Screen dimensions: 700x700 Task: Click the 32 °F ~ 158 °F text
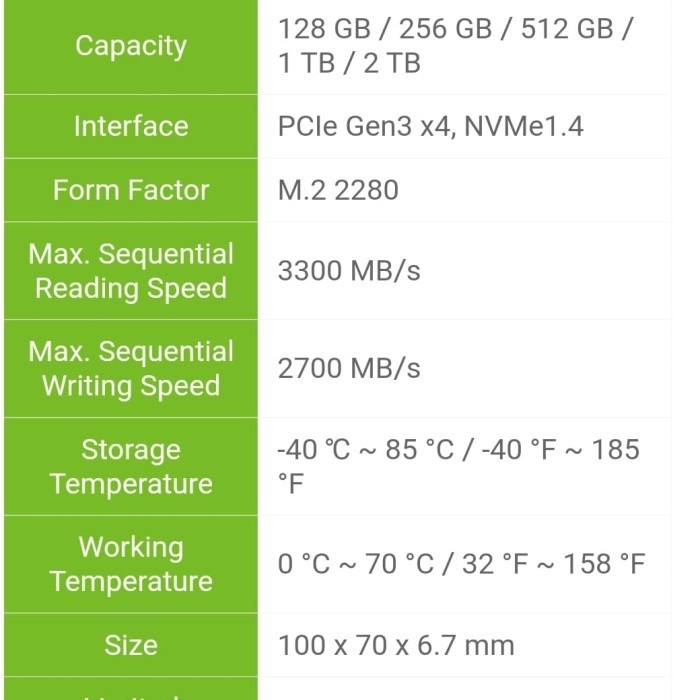click(553, 565)
